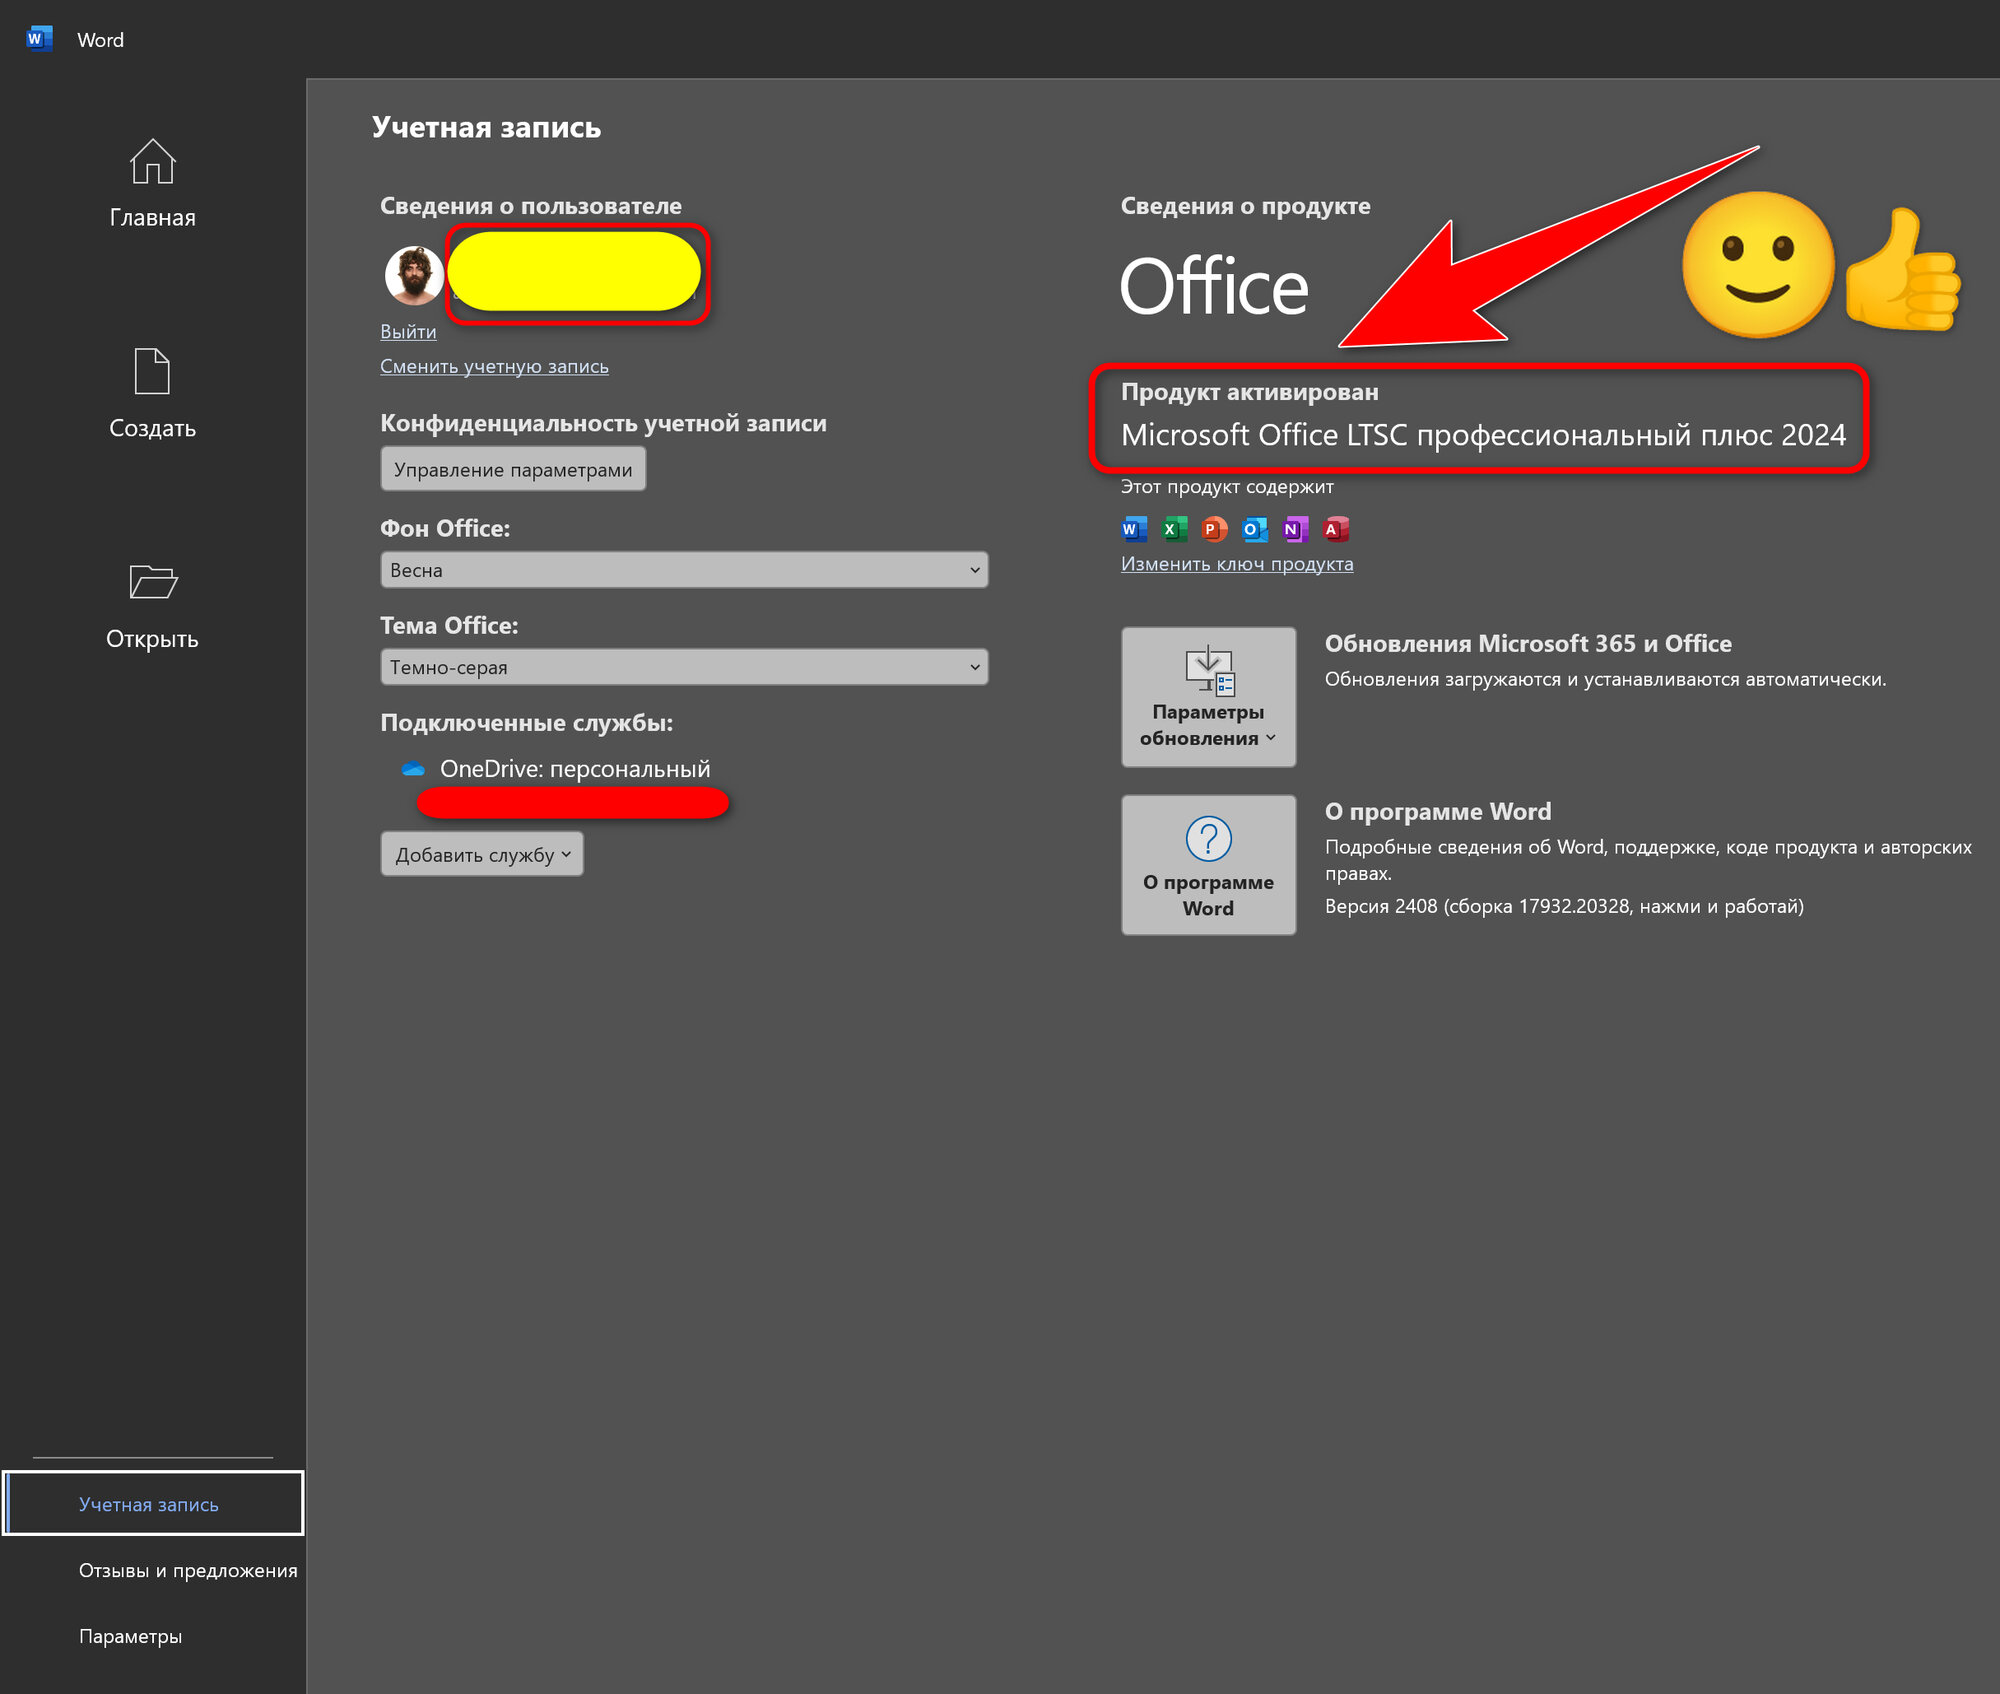This screenshot has height=1694, width=2000.
Task: Click the Открыть folder icon
Action: pyautogui.click(x=153, y=582)
